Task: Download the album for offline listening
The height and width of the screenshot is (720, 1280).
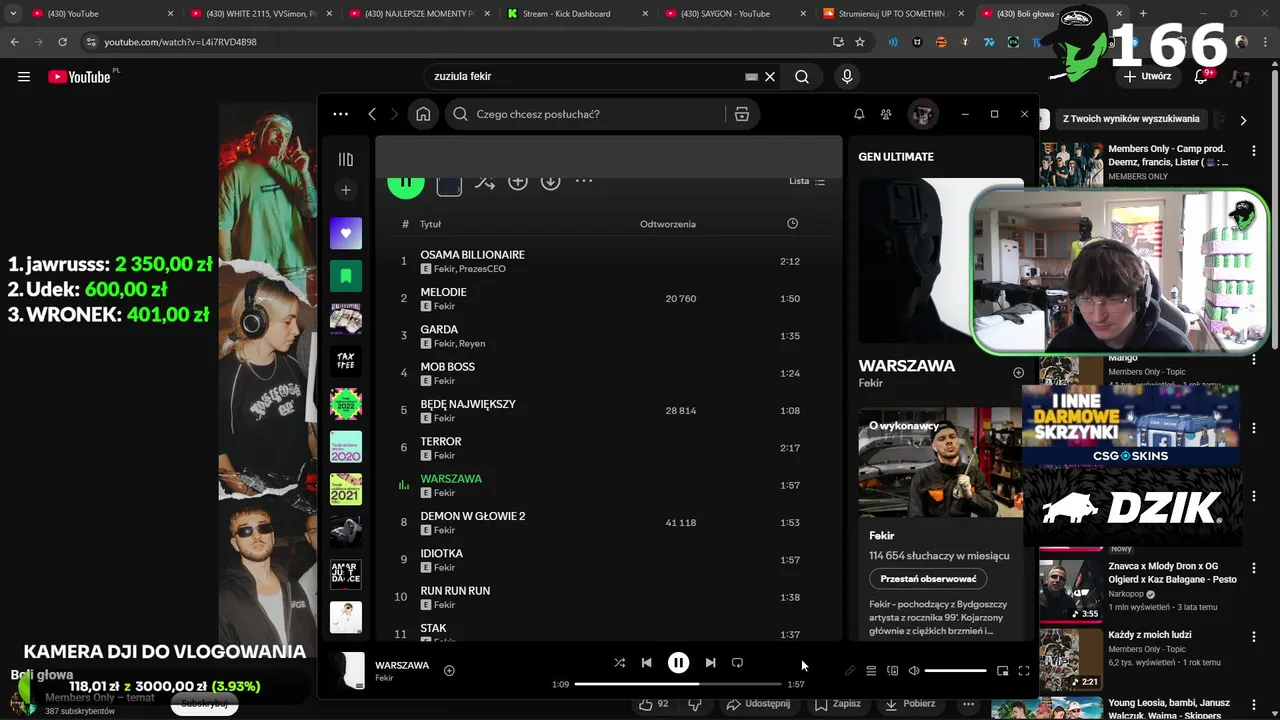Action: pyautogui.click(x=550, y=182)
